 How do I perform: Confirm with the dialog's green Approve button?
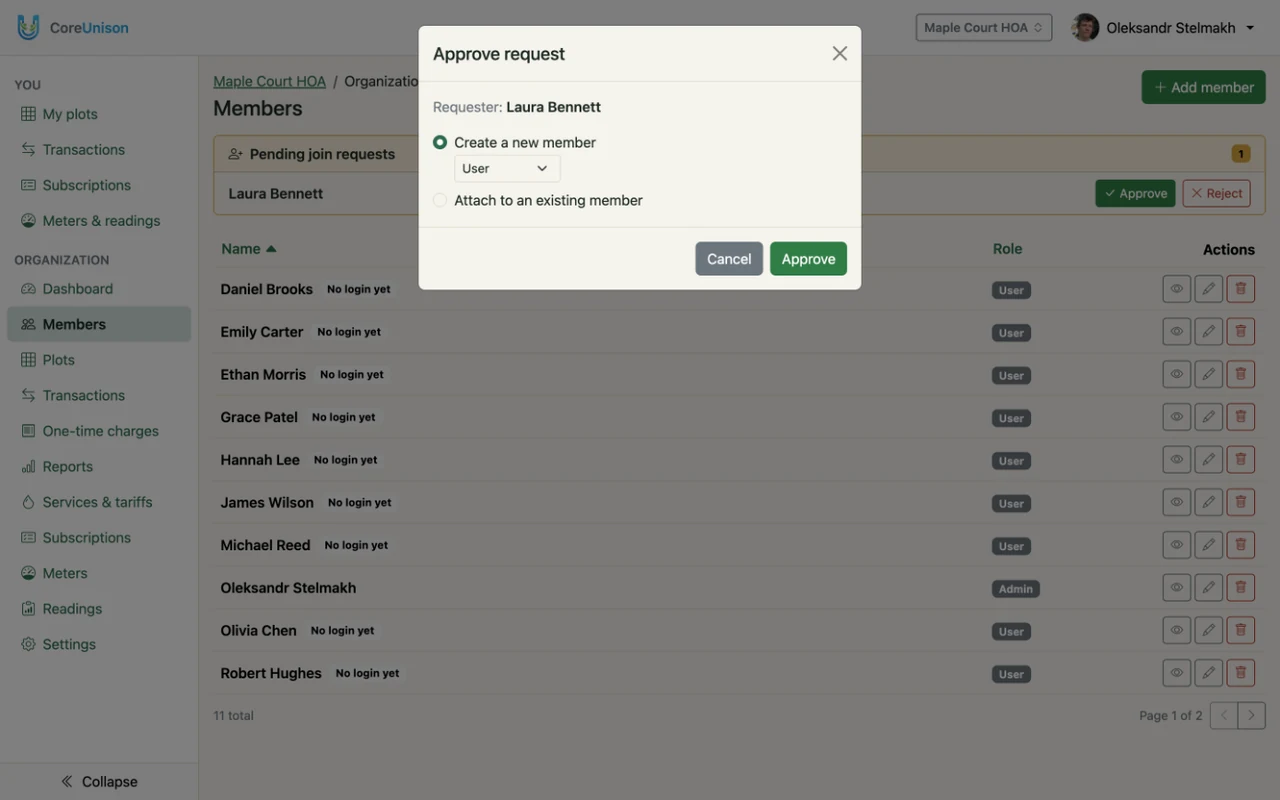coord(808,259)
